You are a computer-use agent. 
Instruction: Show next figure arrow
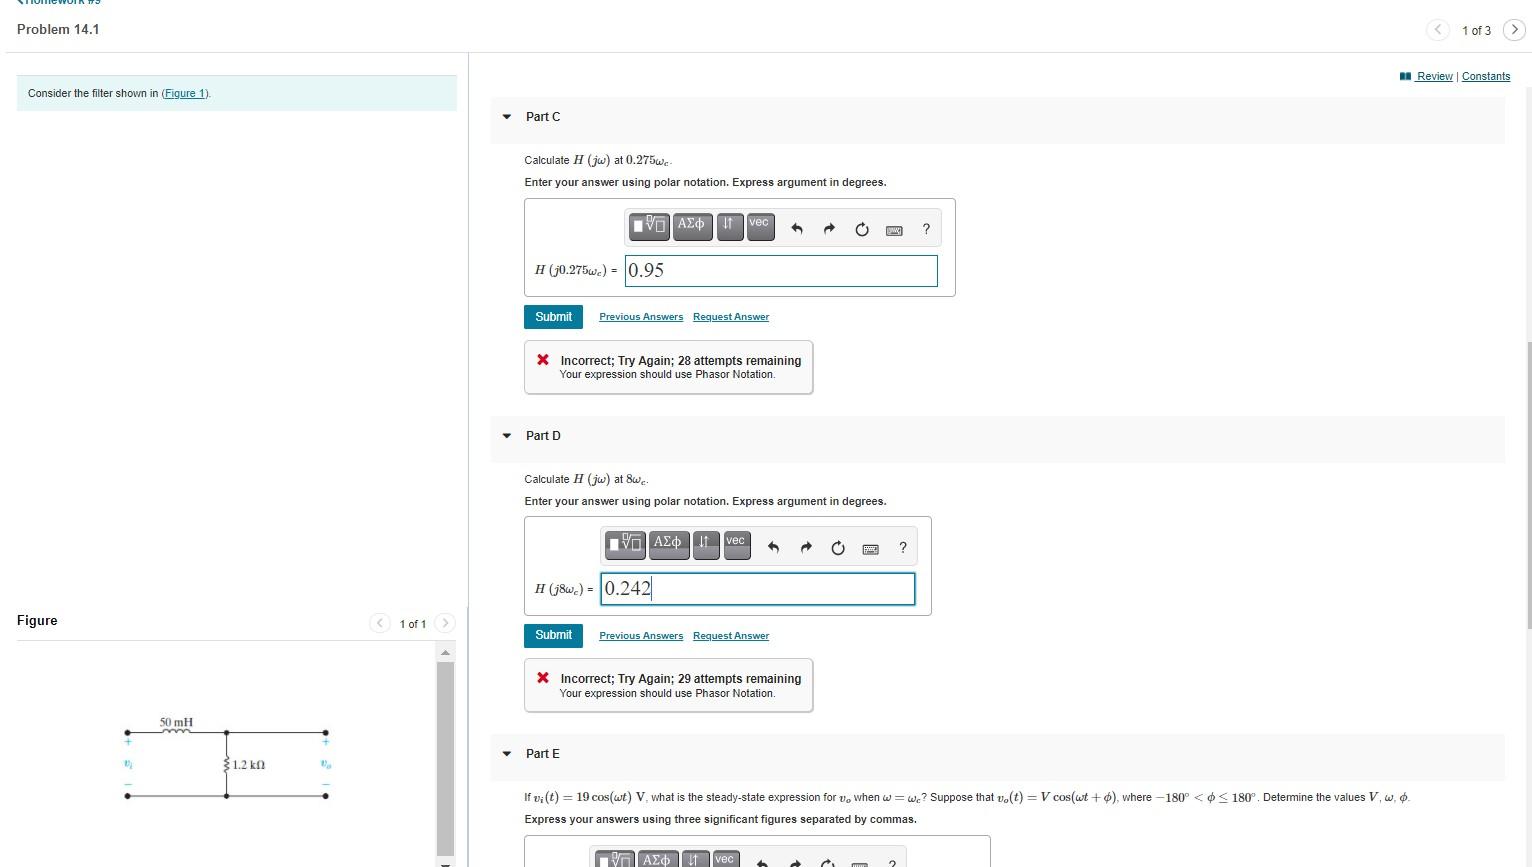pos(445,623)
